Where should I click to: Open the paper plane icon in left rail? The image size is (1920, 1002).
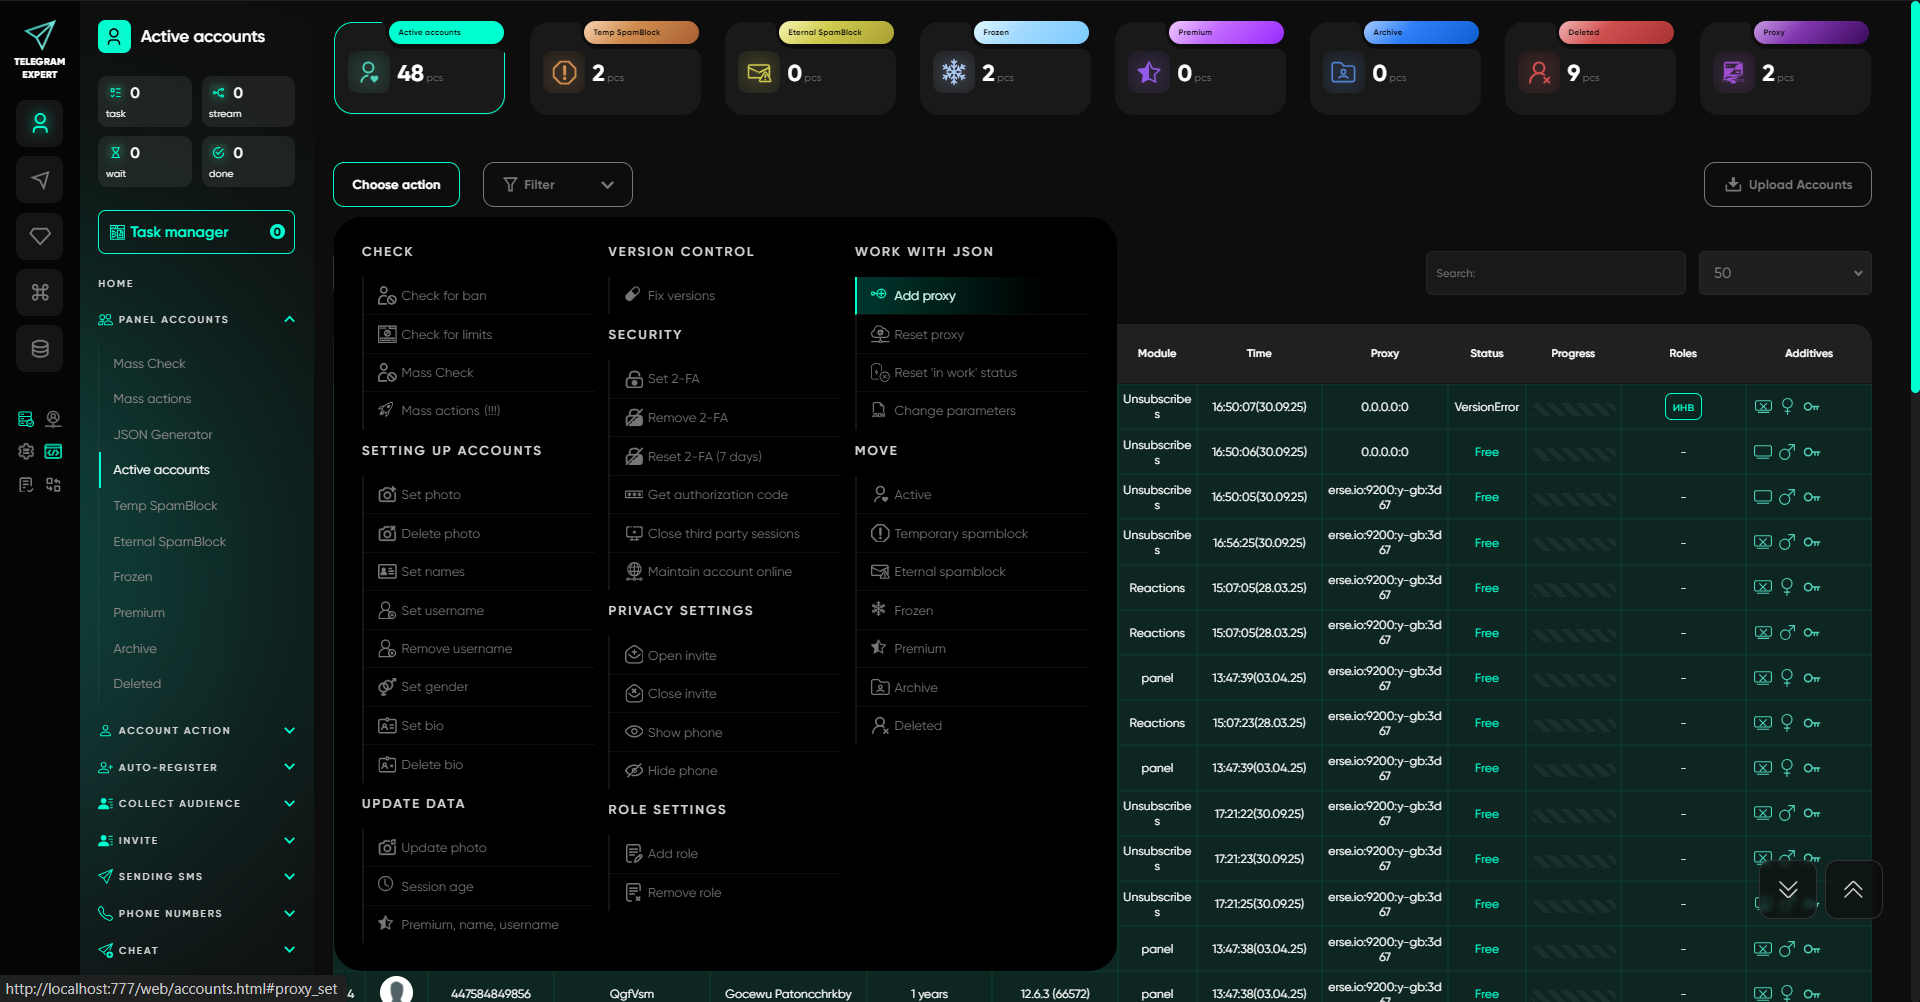tap(40, 180)
